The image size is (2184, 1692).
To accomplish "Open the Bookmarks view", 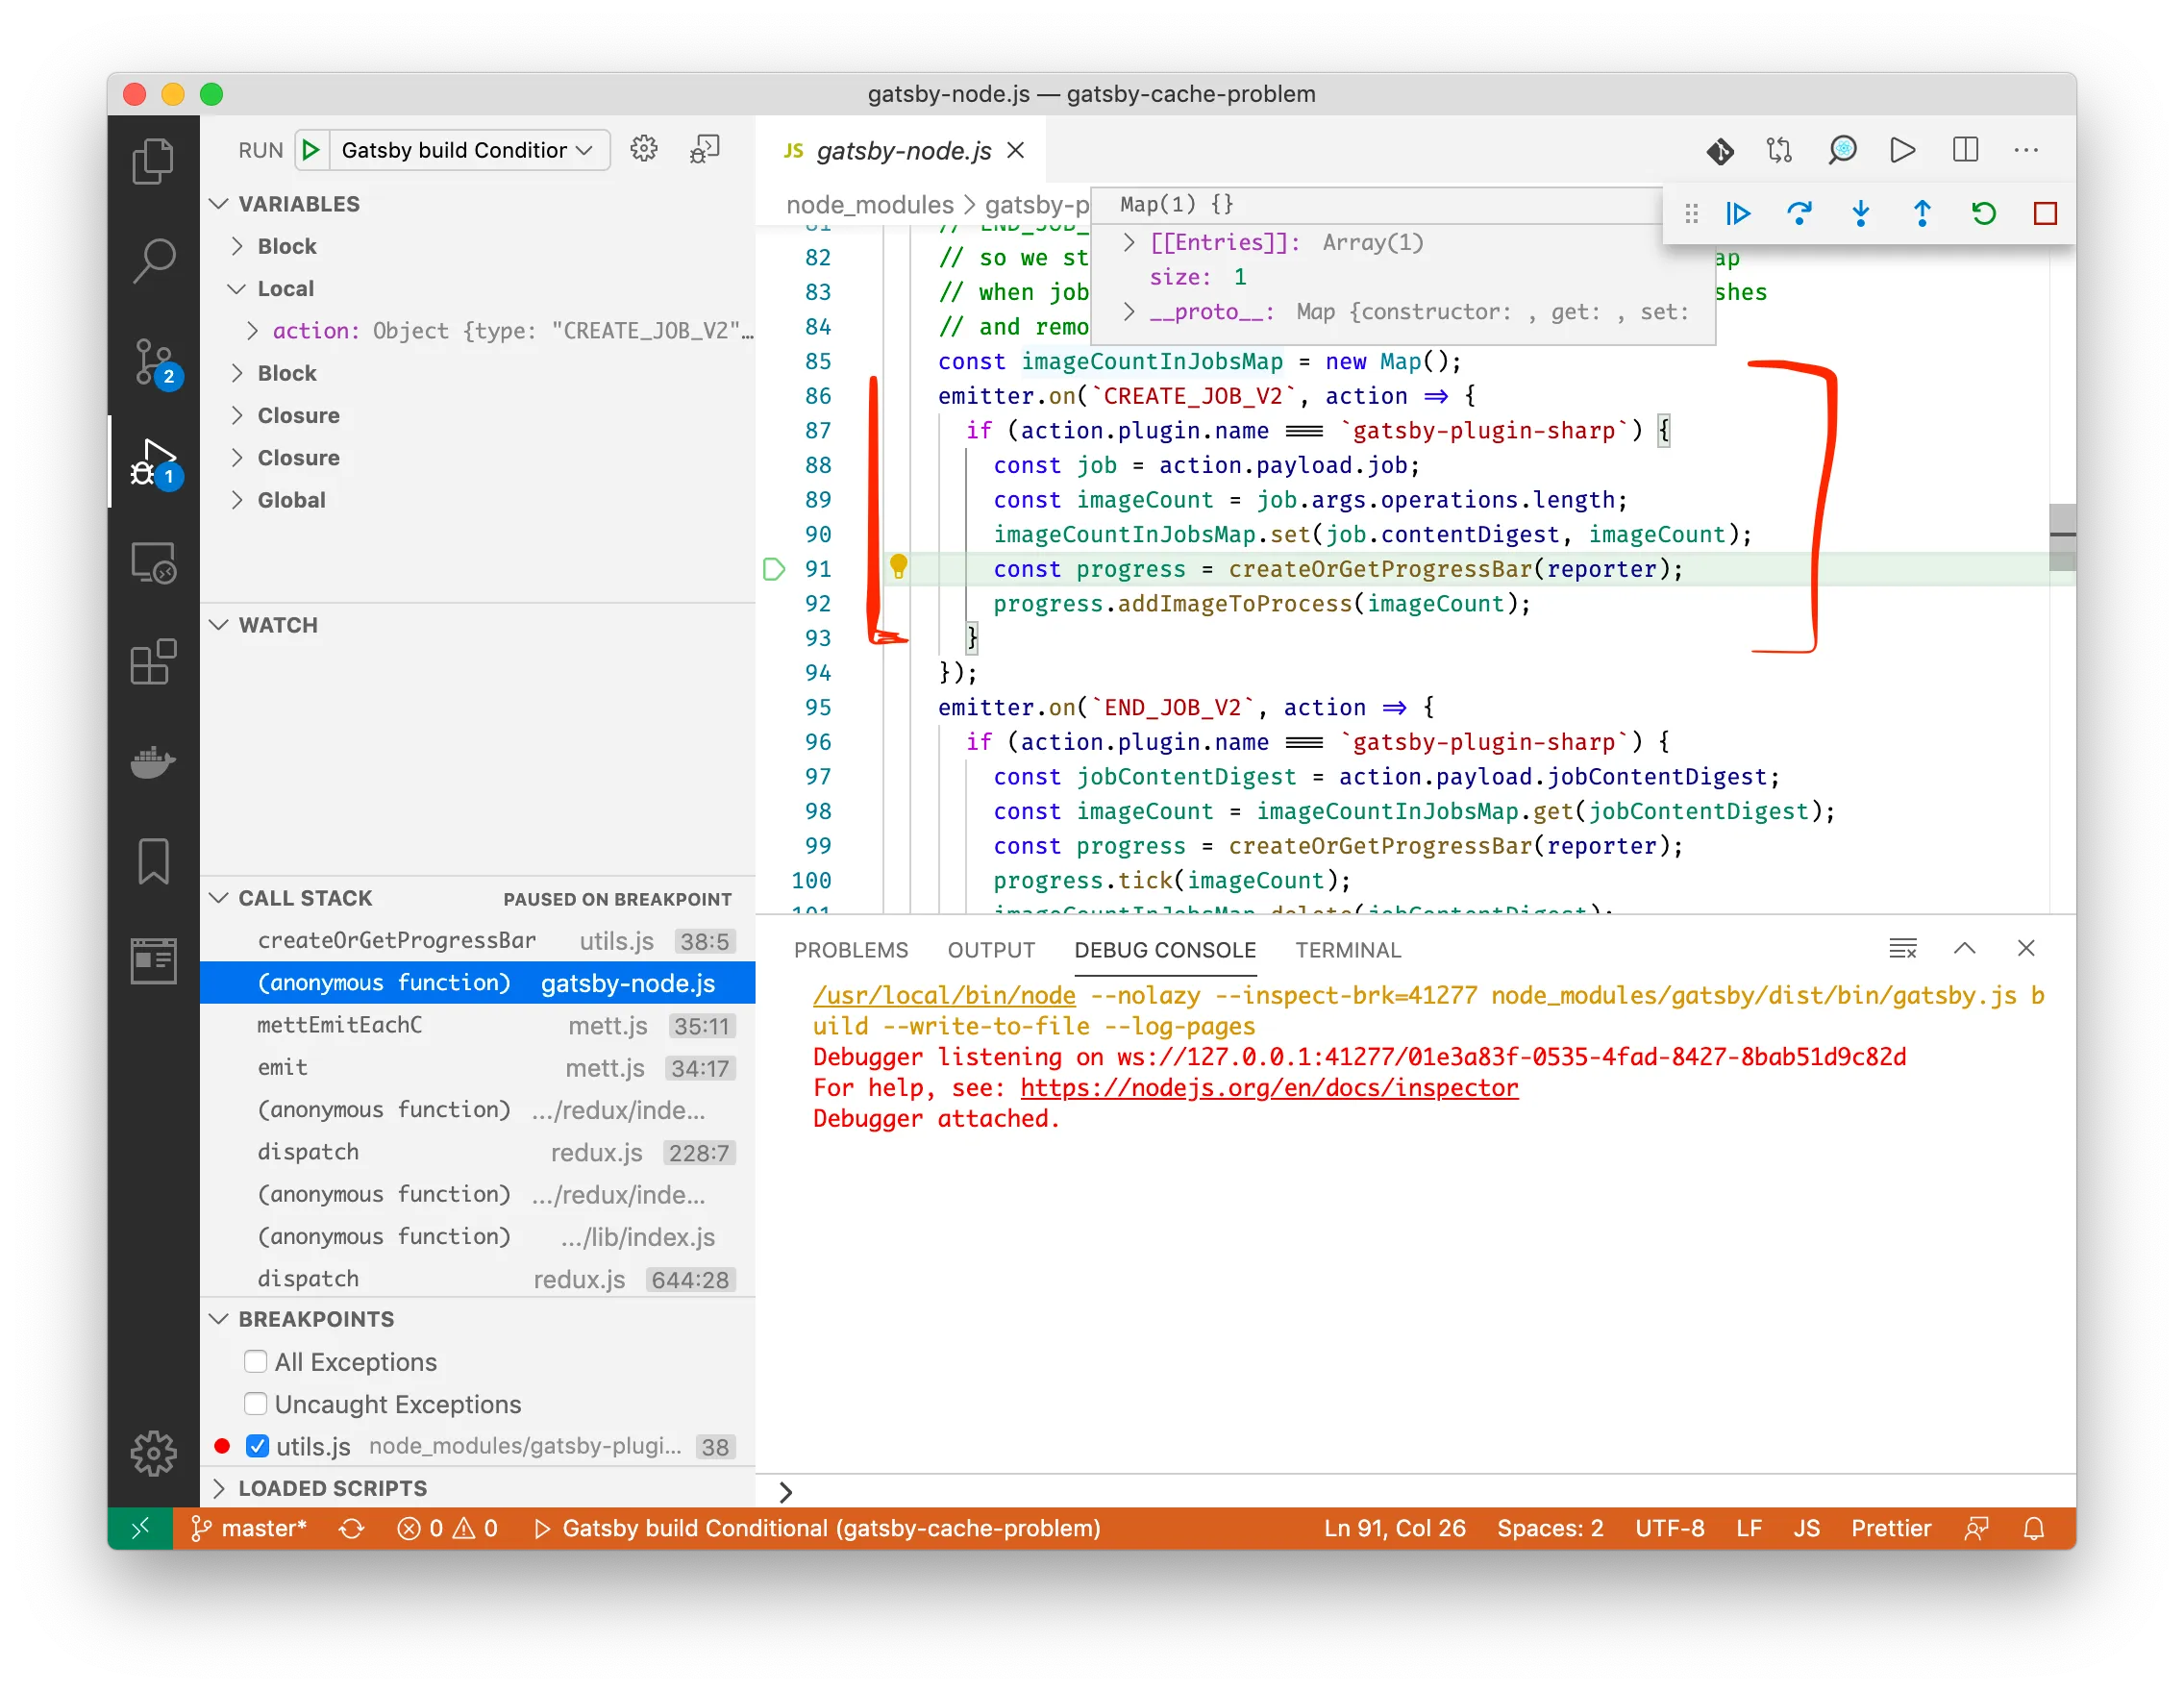I will click(153, 861).
